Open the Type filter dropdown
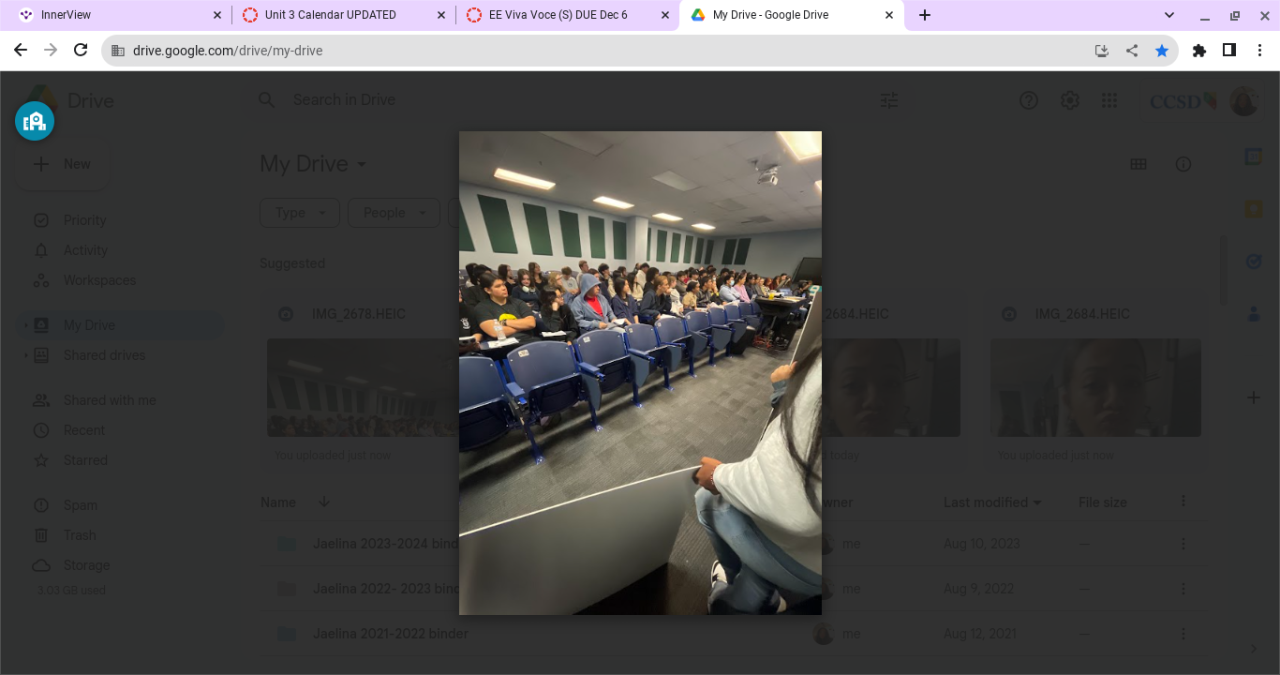This screenshot has width=1280, height=675. pos(300,213)
